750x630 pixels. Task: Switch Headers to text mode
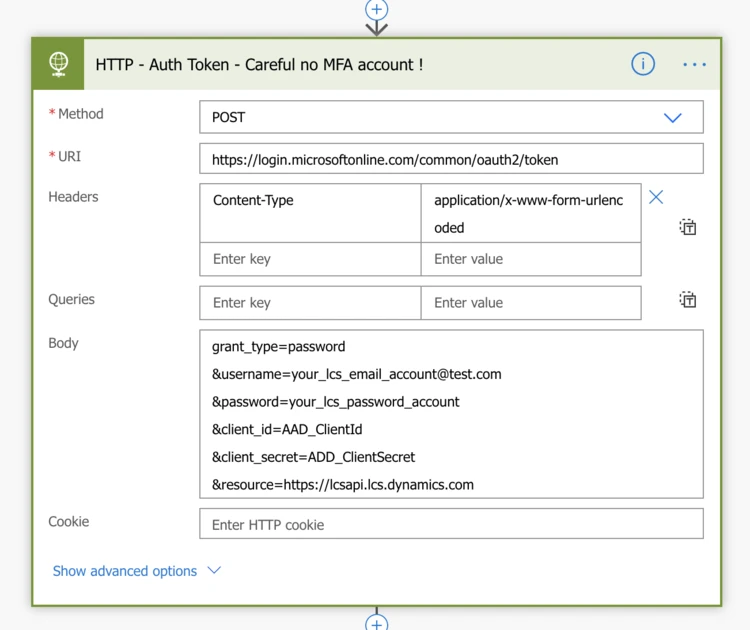pyautogui.click(x=688, y=227)
